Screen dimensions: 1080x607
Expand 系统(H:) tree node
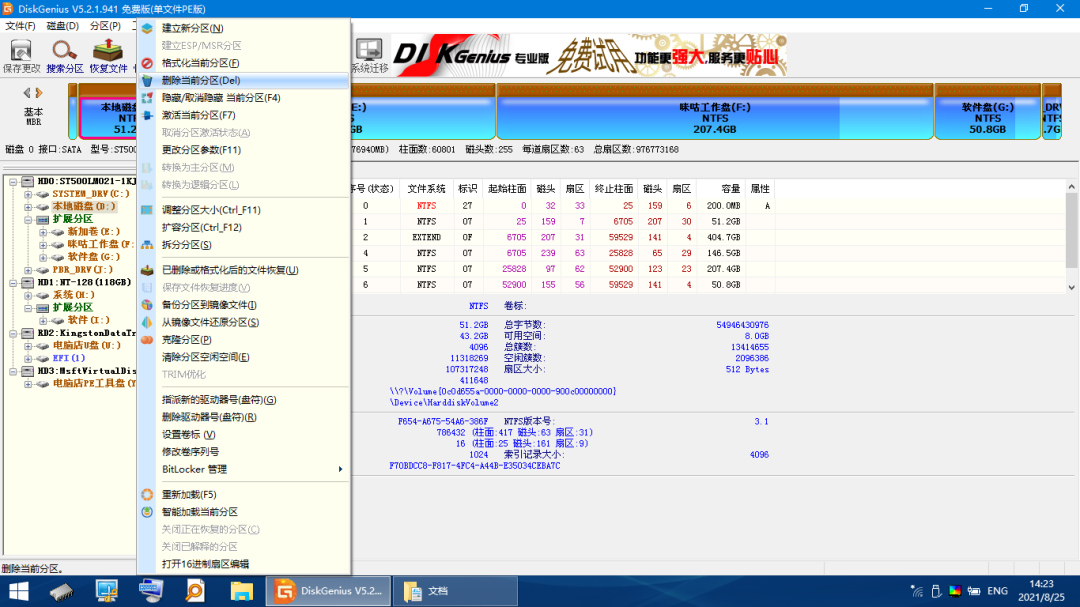(28, 295)
